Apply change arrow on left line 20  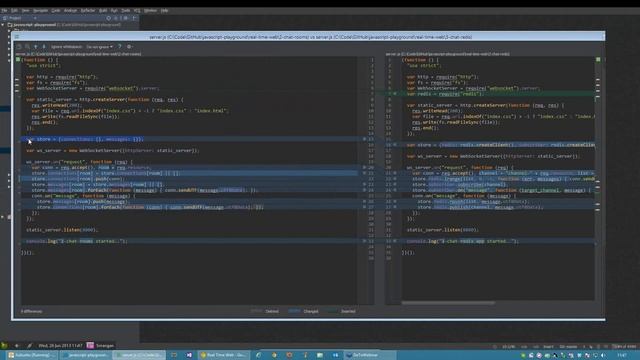(364, 167)
